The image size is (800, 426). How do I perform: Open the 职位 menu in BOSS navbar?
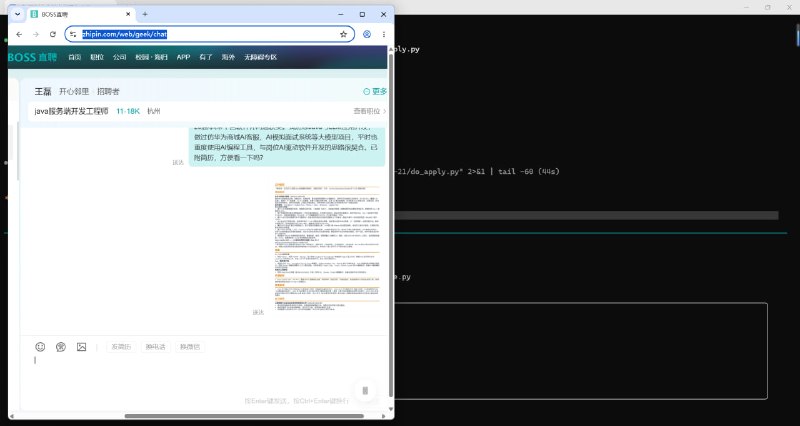pos(97,57)
